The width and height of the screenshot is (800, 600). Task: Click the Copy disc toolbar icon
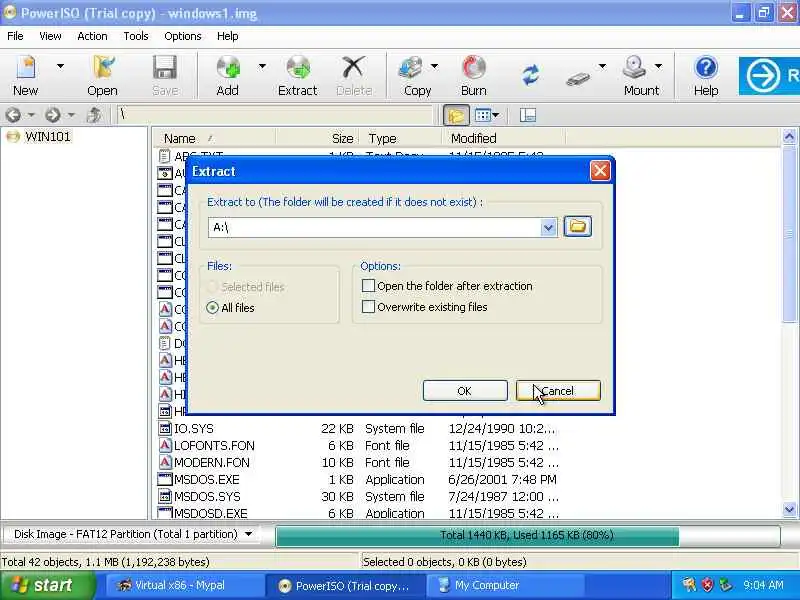point(412,68)
